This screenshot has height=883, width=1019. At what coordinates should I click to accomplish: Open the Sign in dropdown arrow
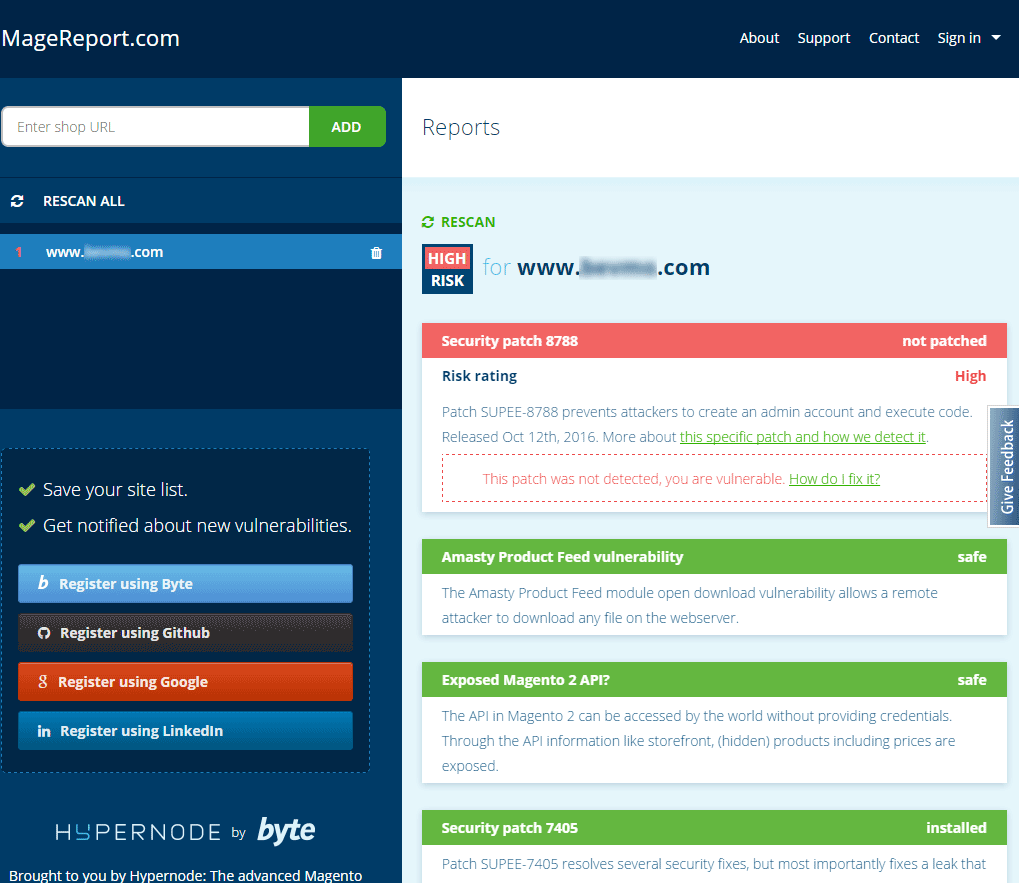[996, 38]
